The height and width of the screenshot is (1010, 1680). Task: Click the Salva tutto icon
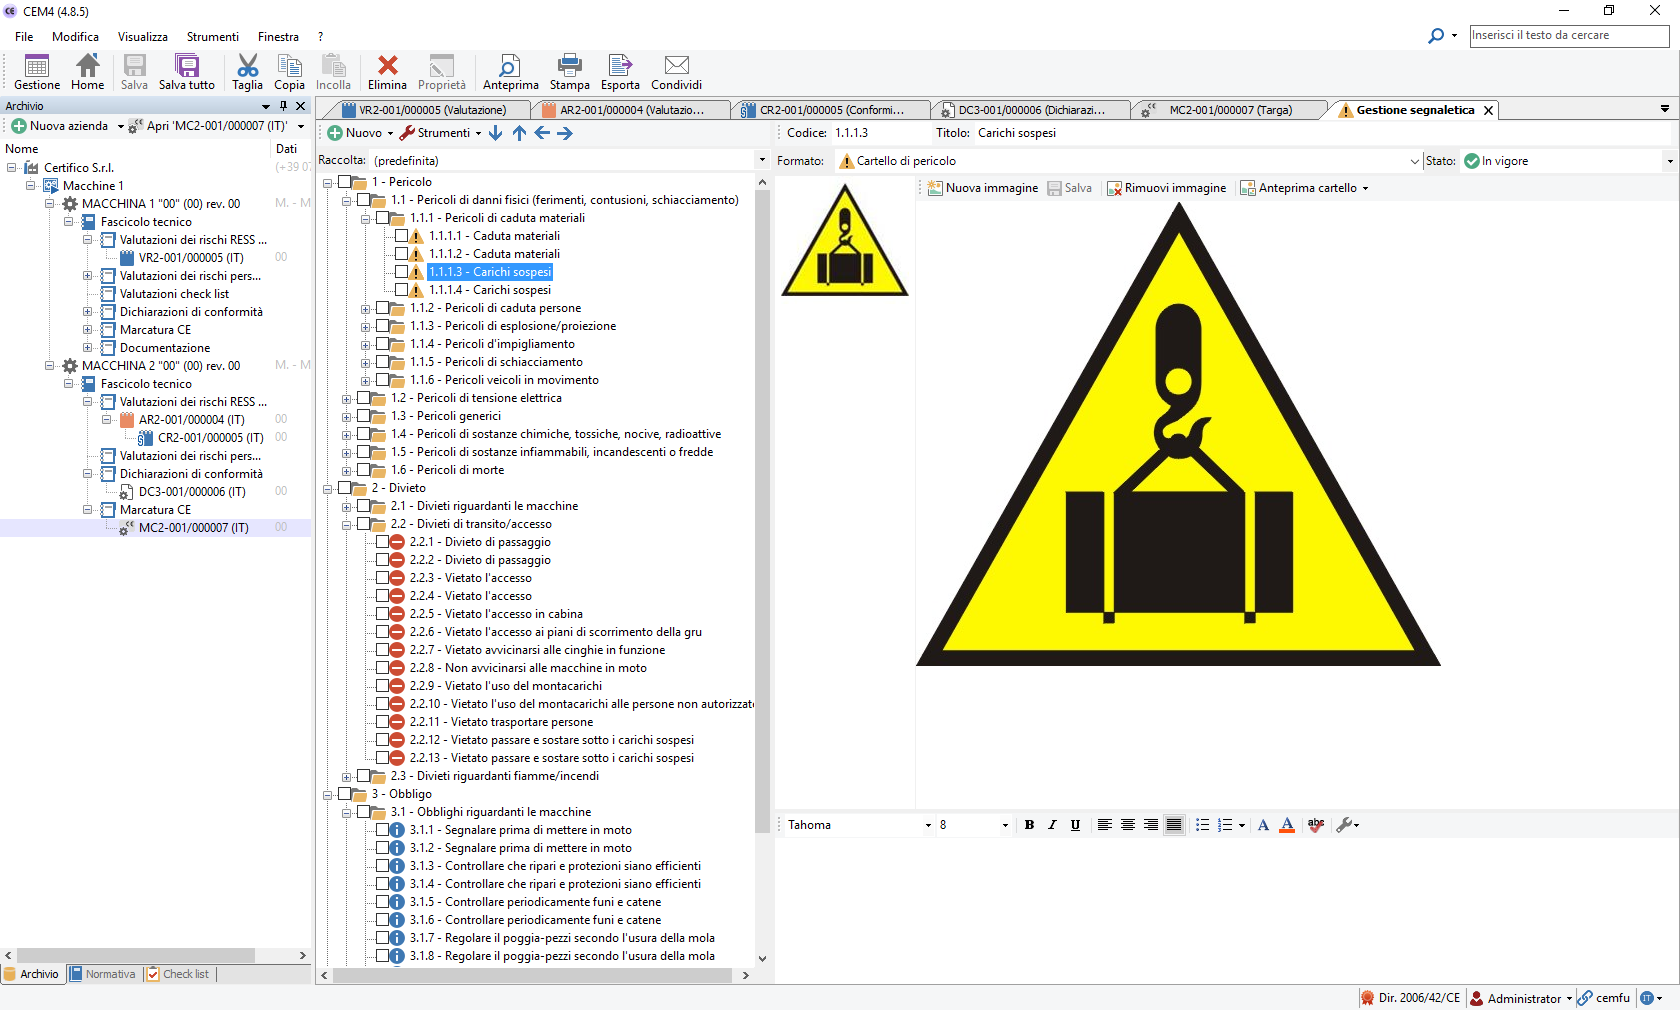(187, 67)
